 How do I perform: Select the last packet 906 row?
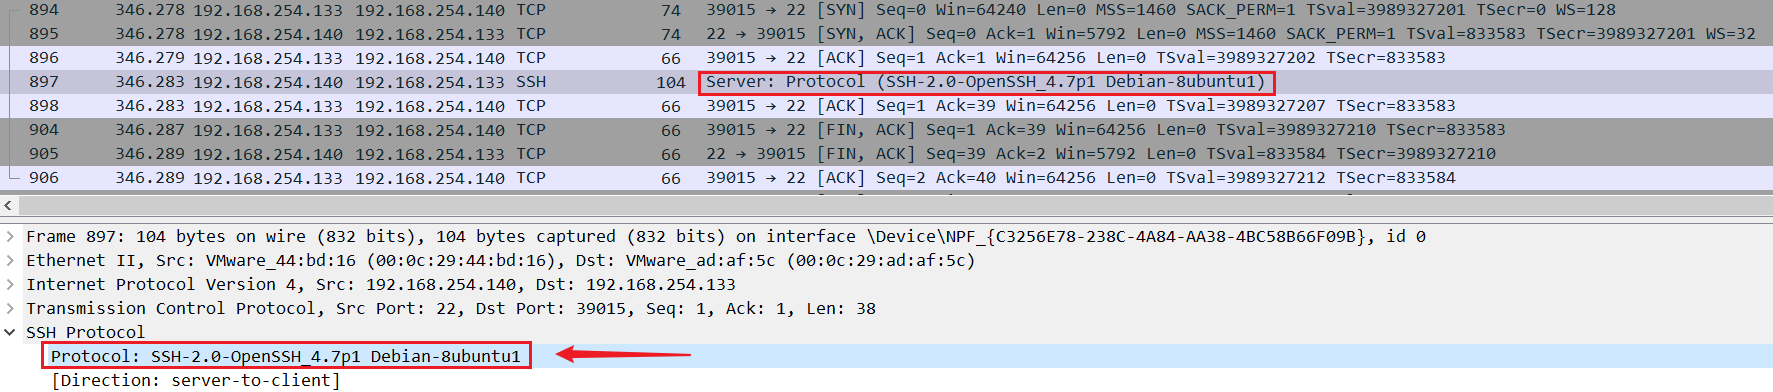(x=886, y=178)
